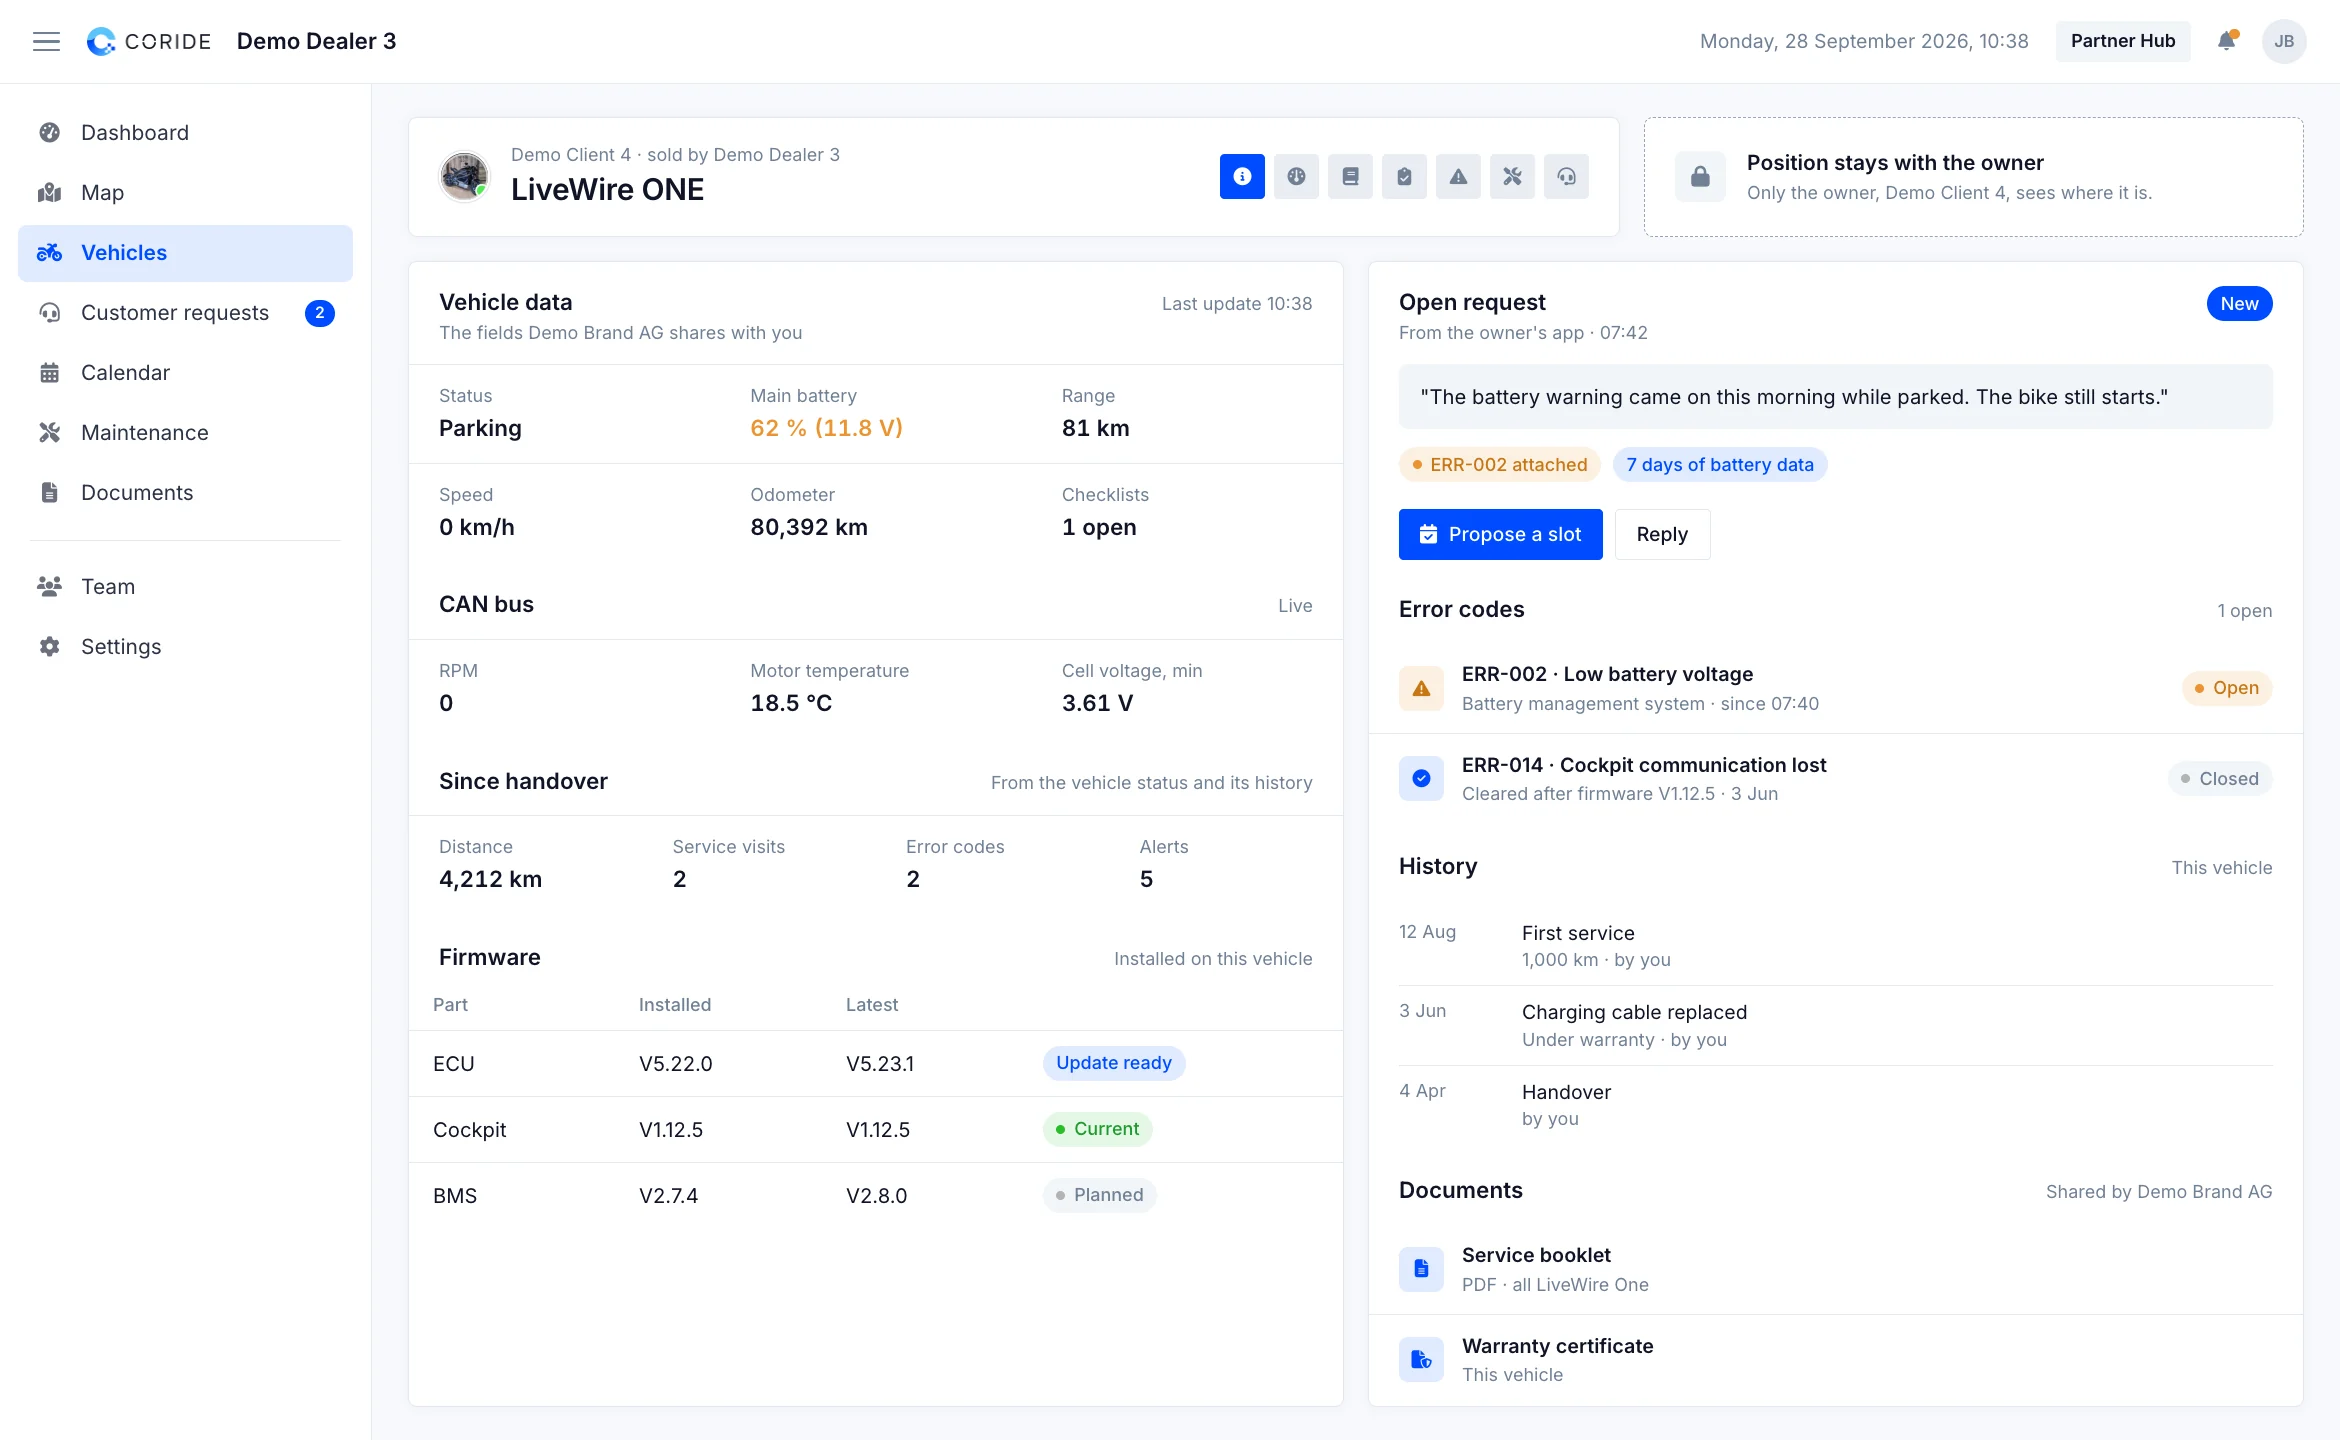
Task: Open the headset support tab
Action: pyautogui.click(x=1566, y=176)
